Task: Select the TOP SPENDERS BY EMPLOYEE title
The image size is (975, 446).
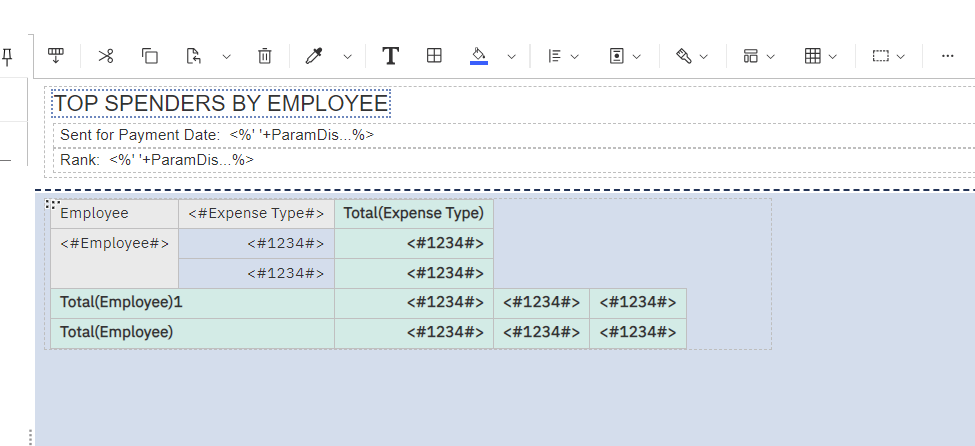Action: [x=220, y=103]
